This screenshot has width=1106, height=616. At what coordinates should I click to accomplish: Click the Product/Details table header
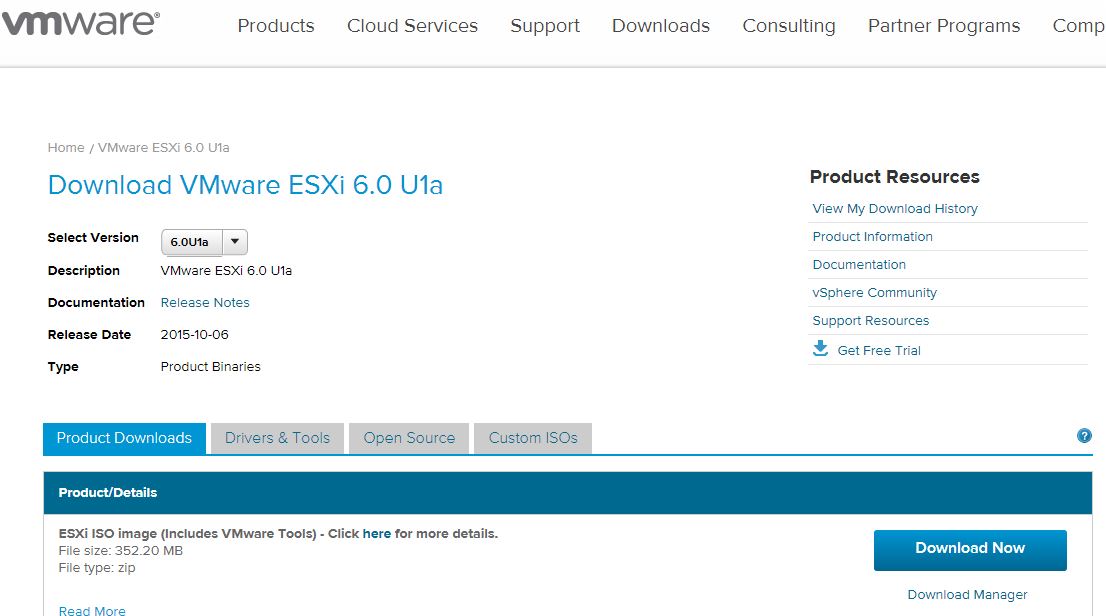pos(568,493)
